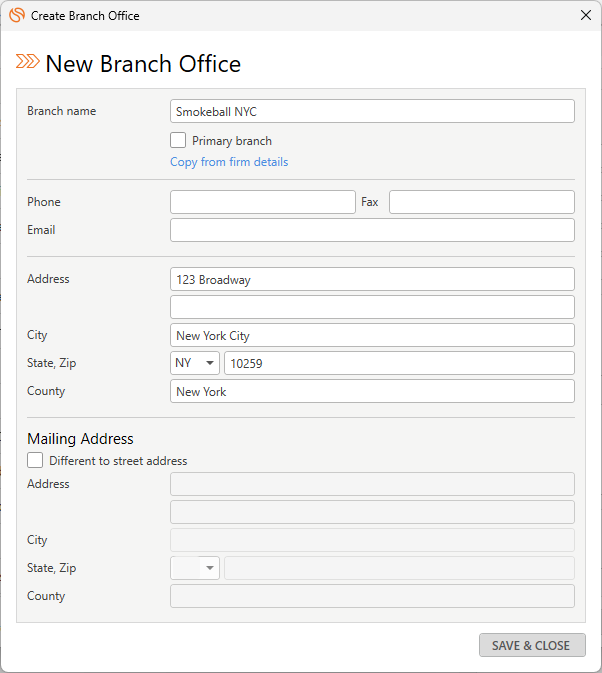Close the Create Branch Office dialog

coord(586,15)
